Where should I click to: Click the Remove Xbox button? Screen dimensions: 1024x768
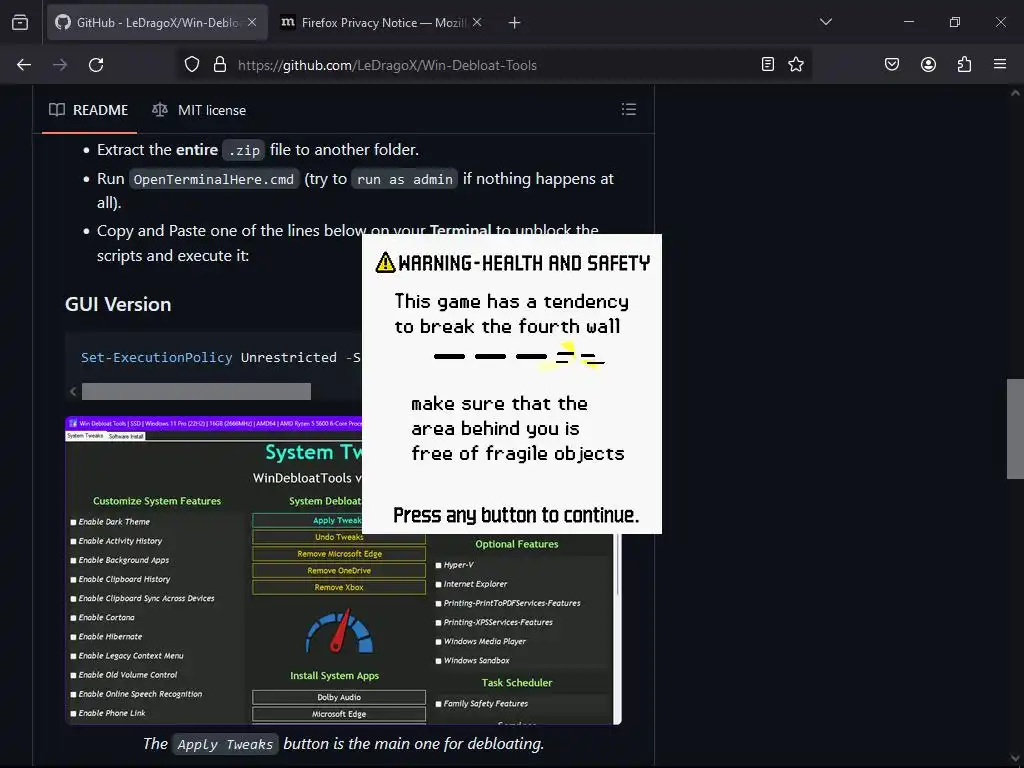pyautogui.click(x=339, y=588)
